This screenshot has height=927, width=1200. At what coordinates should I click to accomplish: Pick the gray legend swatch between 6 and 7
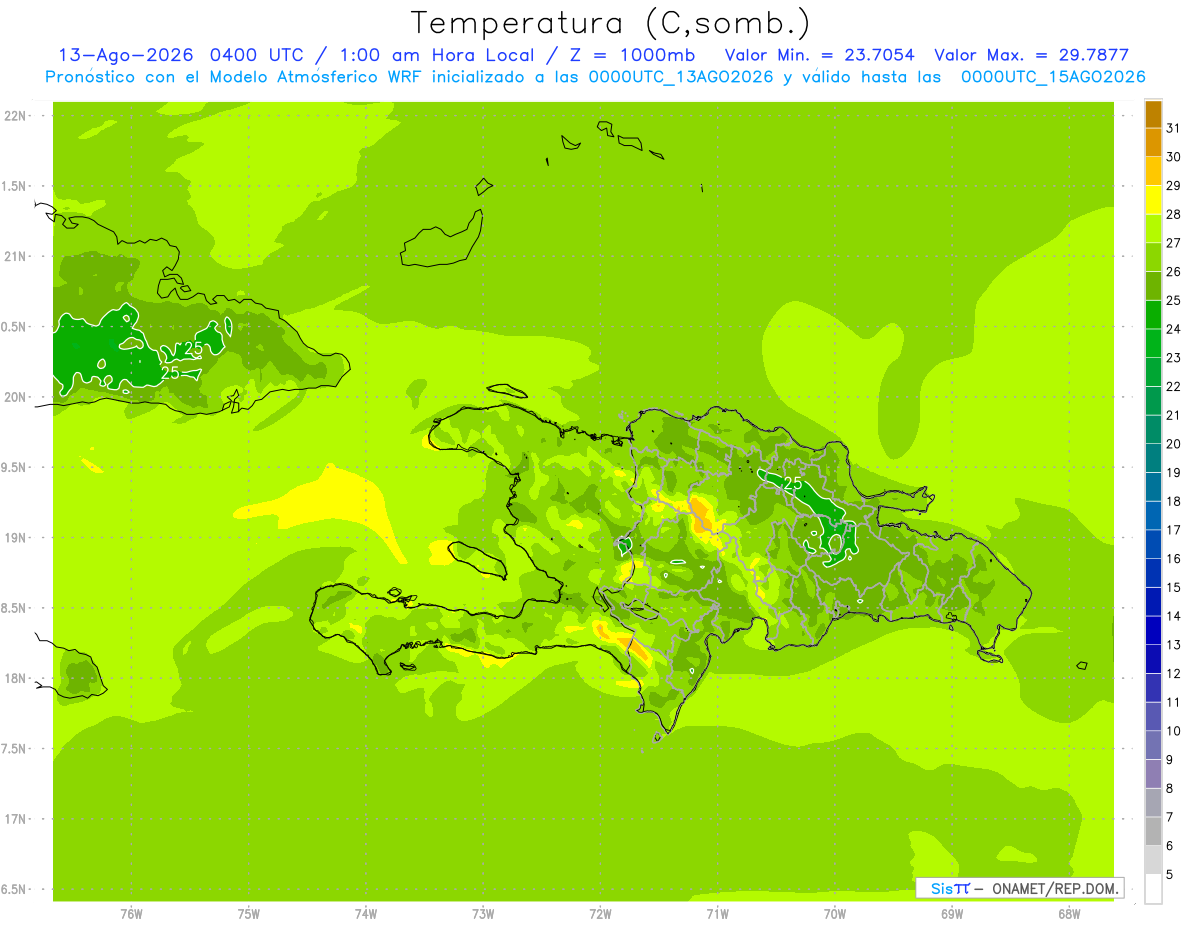[1153, 831]
